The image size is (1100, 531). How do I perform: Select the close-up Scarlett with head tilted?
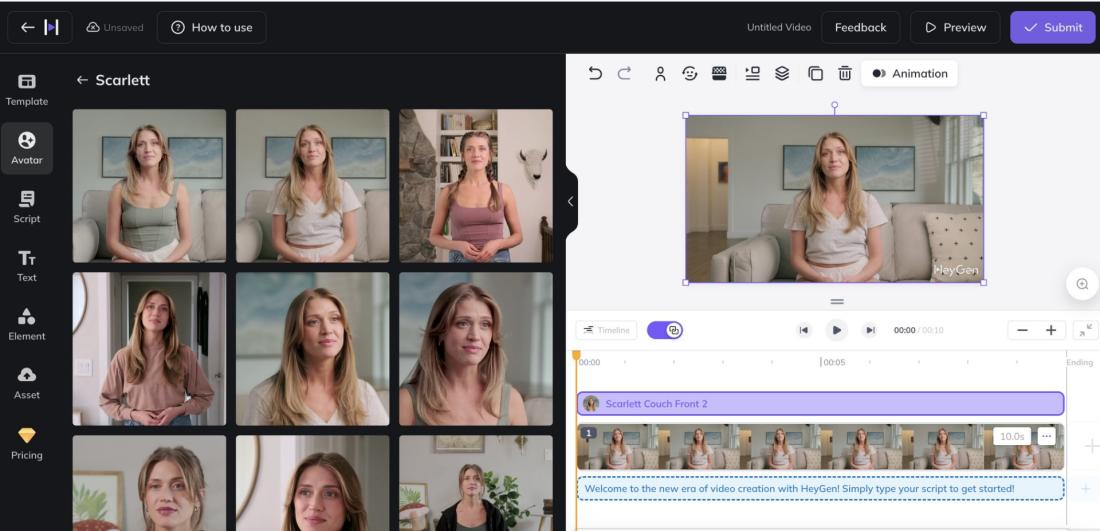pos(476,349)
